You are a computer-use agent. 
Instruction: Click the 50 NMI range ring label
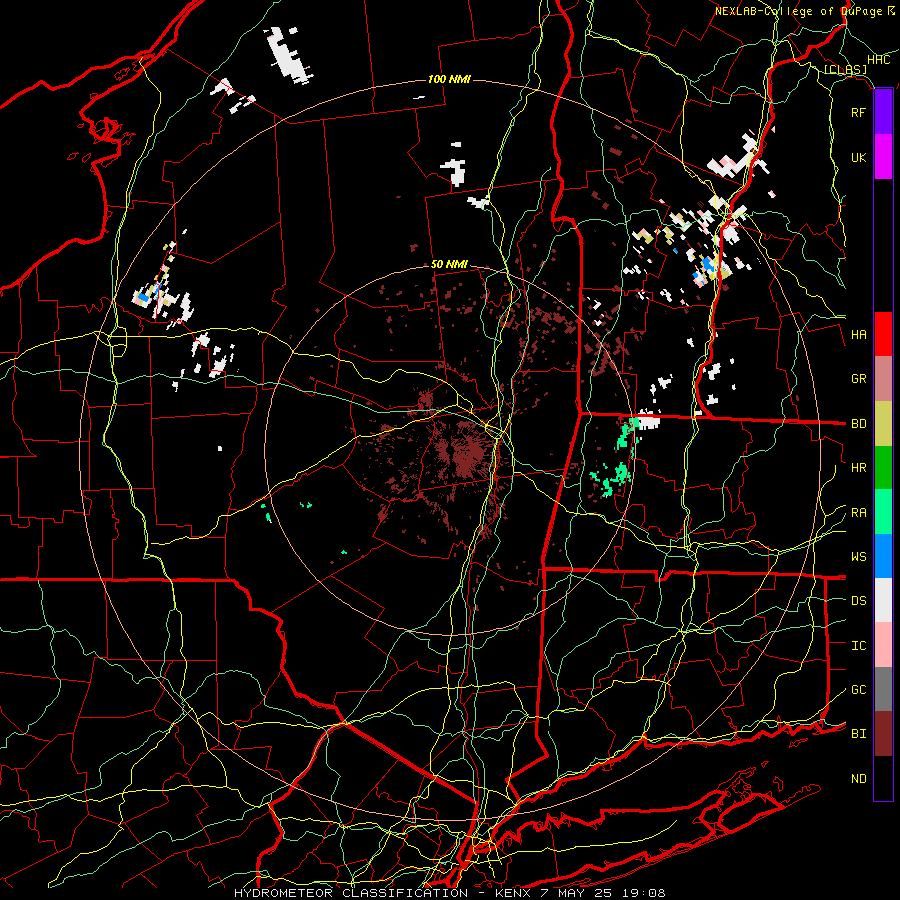pyautogui.click(x=449, y=264)
